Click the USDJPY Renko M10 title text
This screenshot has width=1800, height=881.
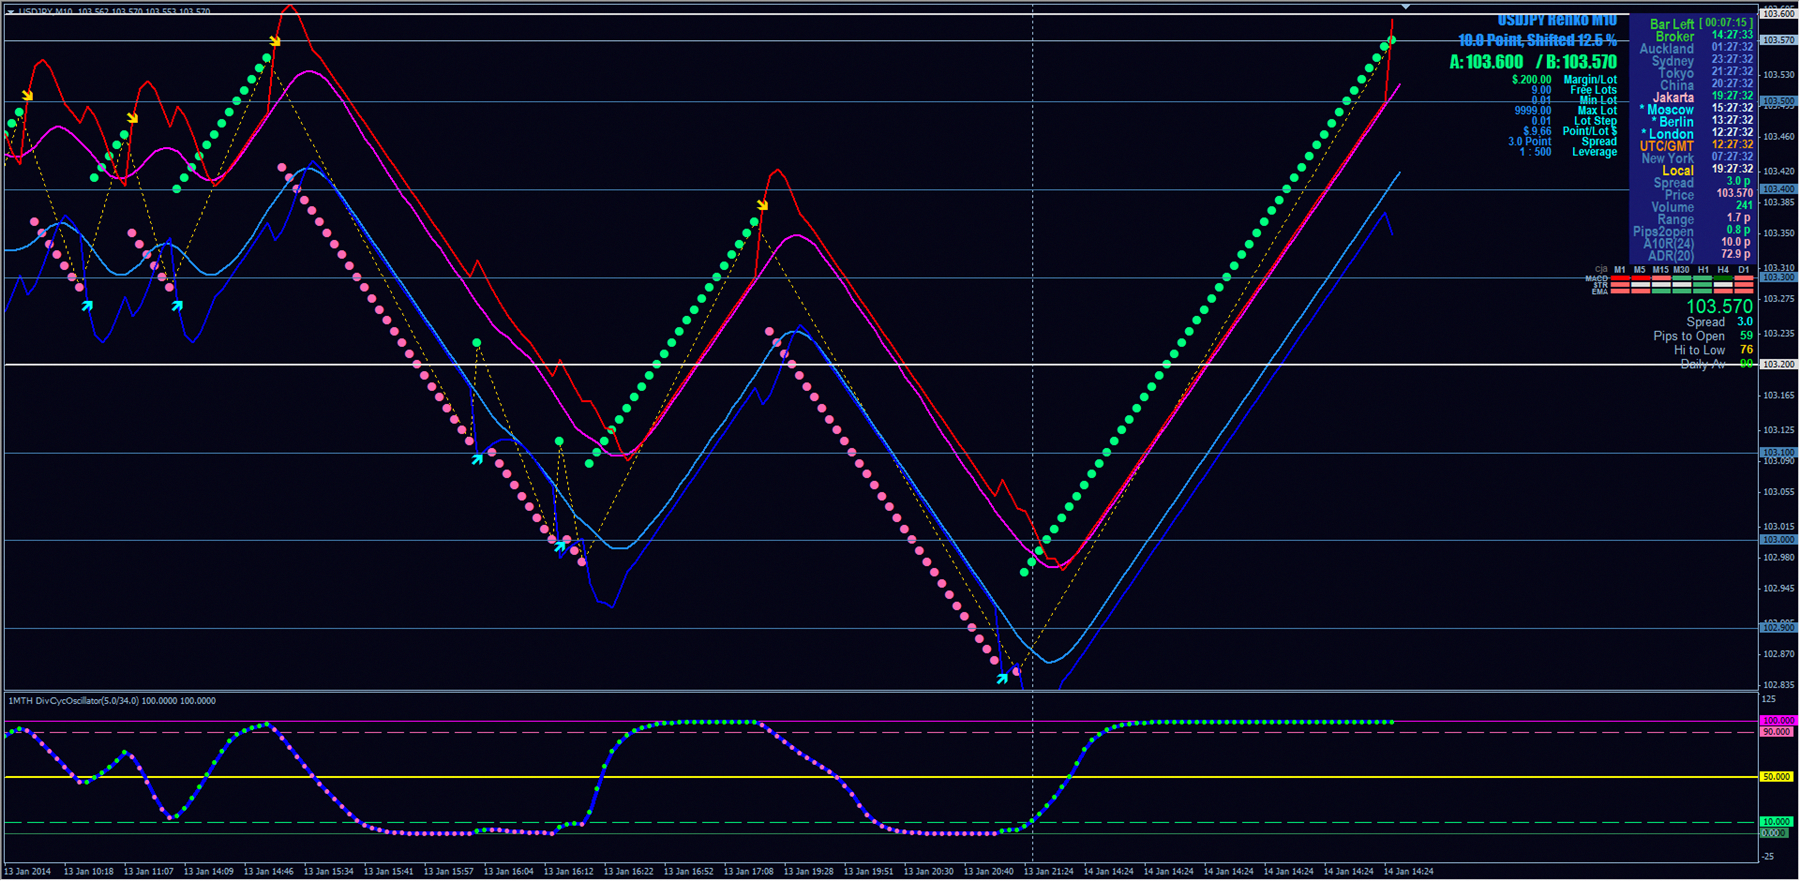(x=1557, y=21)
